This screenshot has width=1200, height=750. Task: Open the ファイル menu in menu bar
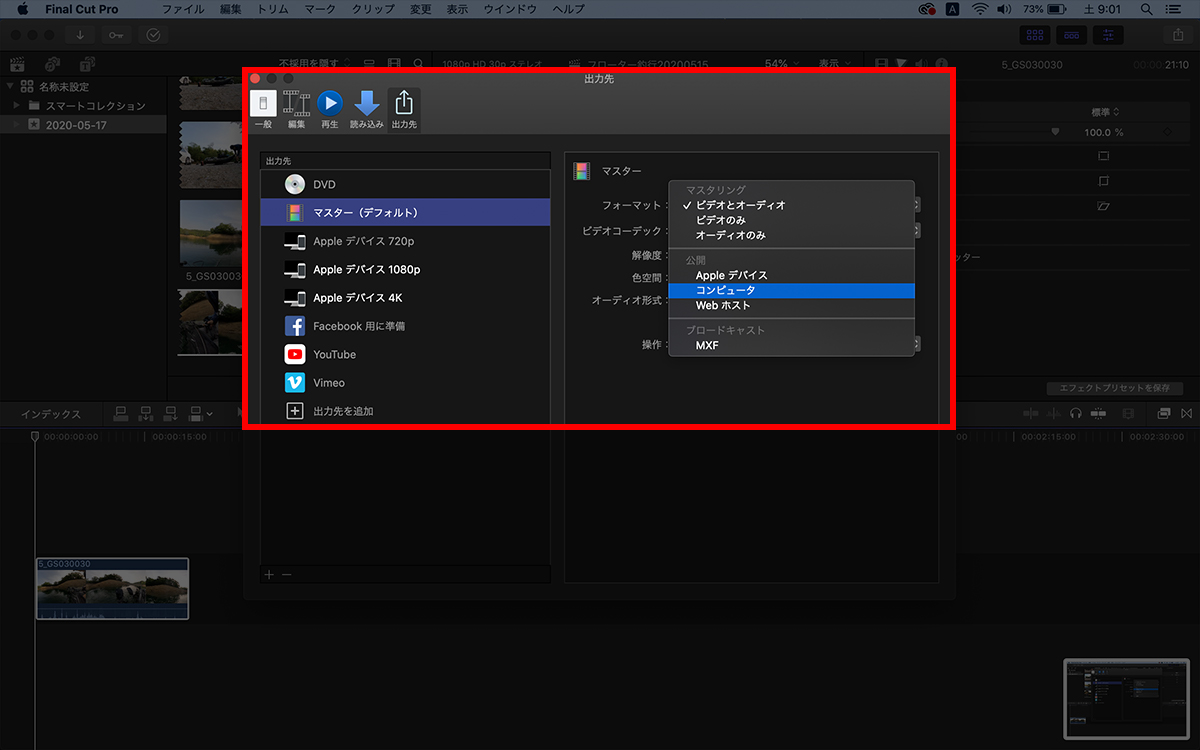pos(183,9)
